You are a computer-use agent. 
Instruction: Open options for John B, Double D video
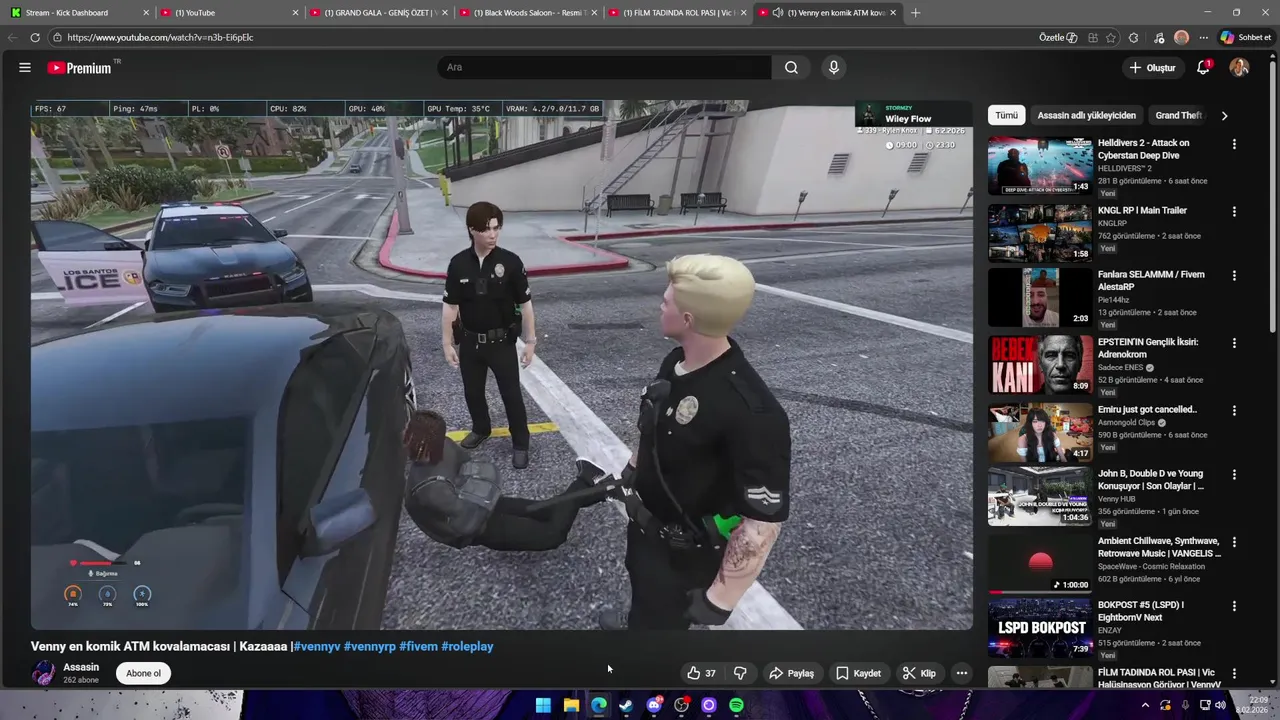pos(1234,475)
